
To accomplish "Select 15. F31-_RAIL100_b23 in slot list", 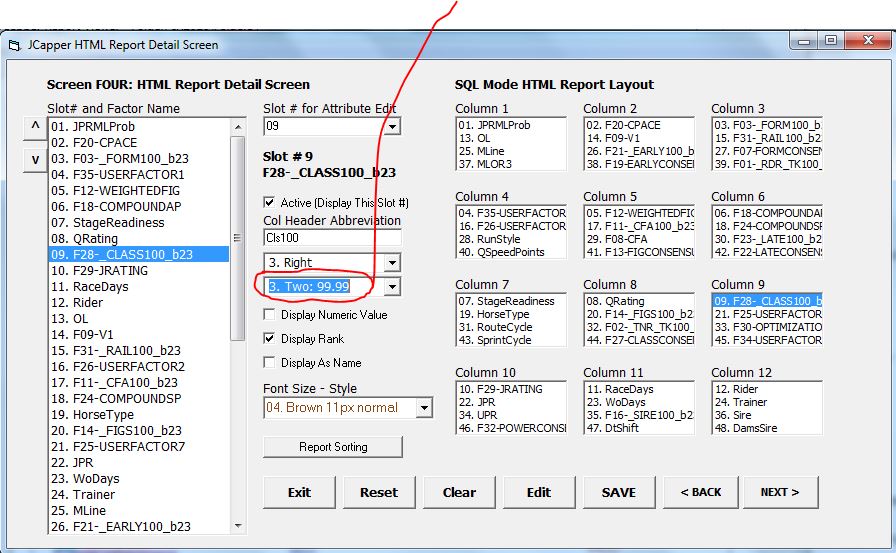I will [x=139, y=351].
